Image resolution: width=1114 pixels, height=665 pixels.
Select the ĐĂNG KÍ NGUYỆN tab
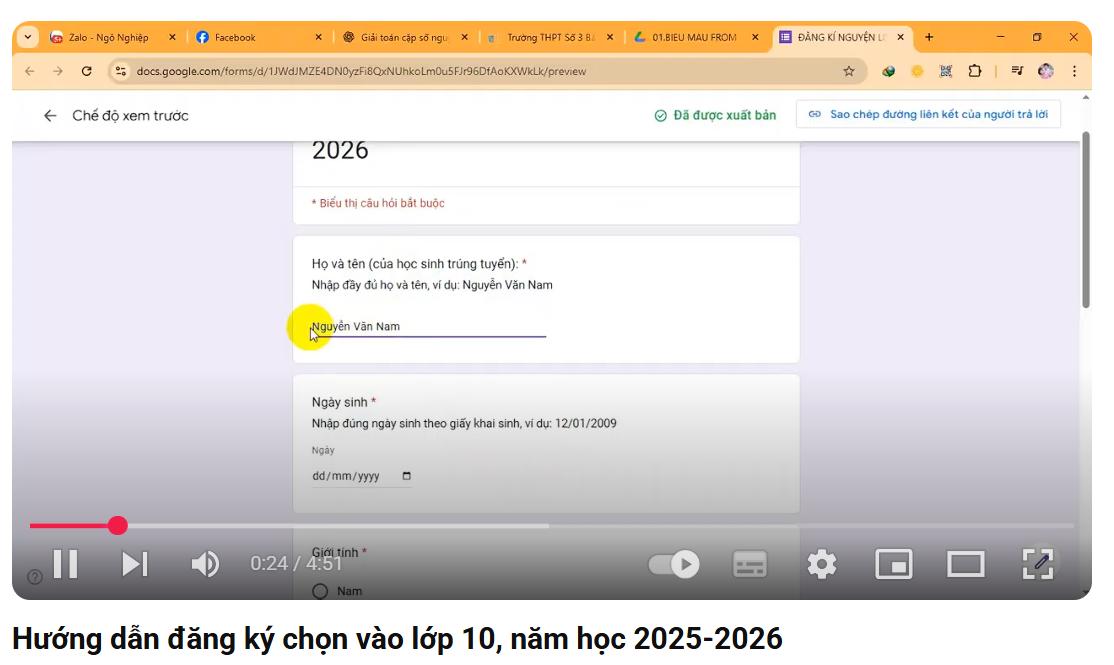840,37
